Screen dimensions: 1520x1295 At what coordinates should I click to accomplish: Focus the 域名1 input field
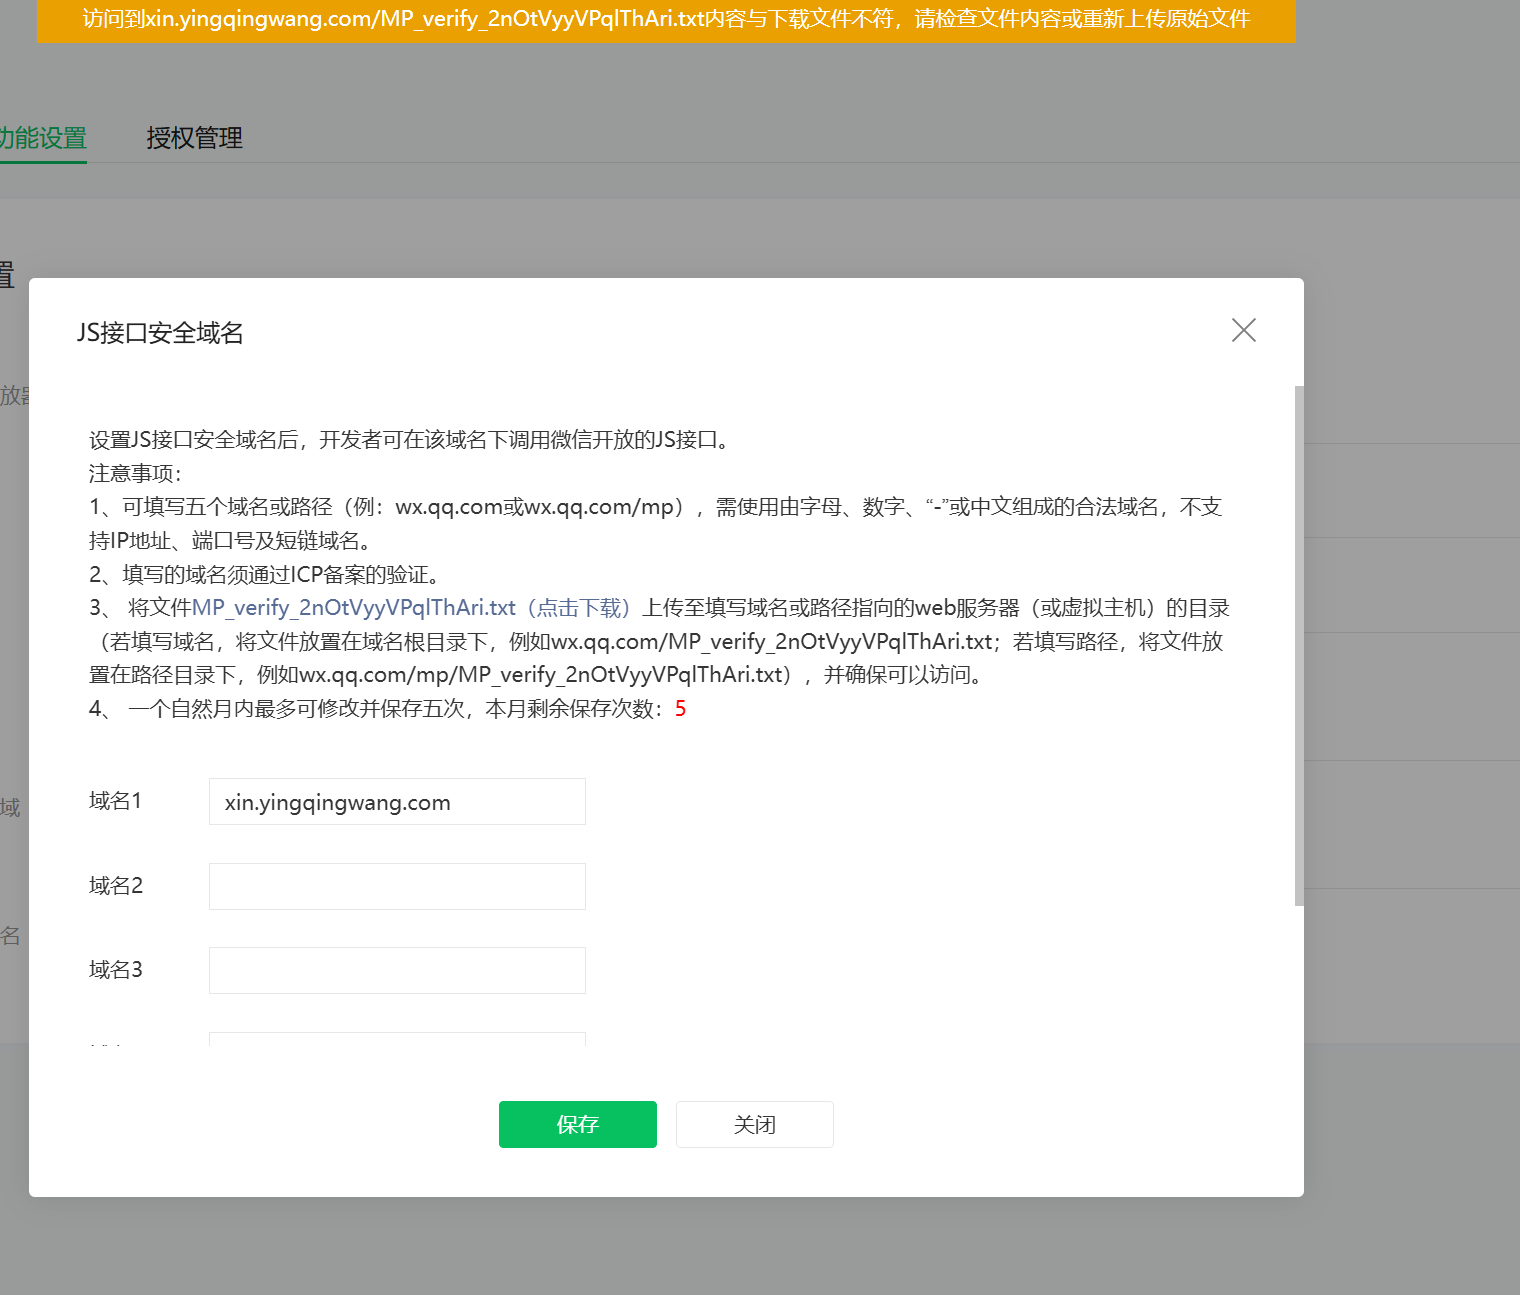397,802
